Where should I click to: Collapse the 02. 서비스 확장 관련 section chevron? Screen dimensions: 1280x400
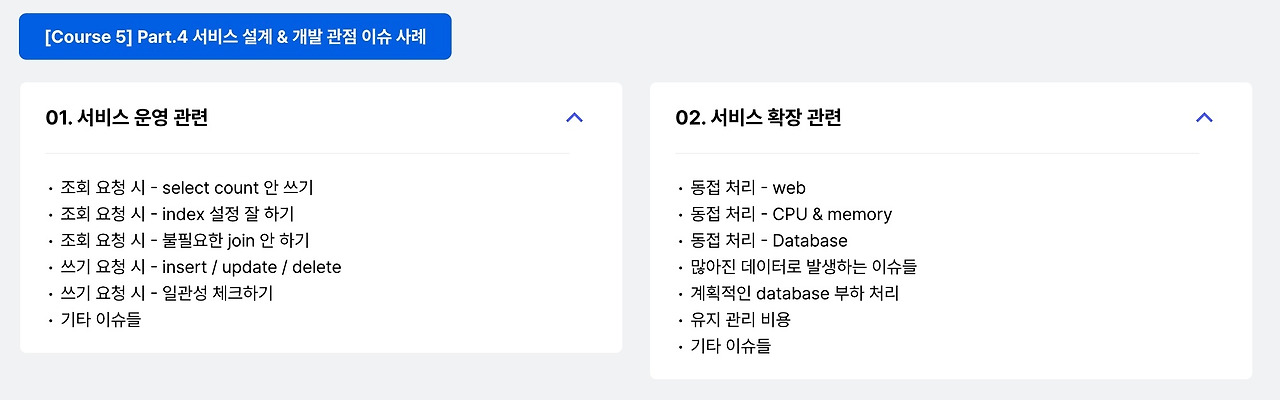(1204, 118)
